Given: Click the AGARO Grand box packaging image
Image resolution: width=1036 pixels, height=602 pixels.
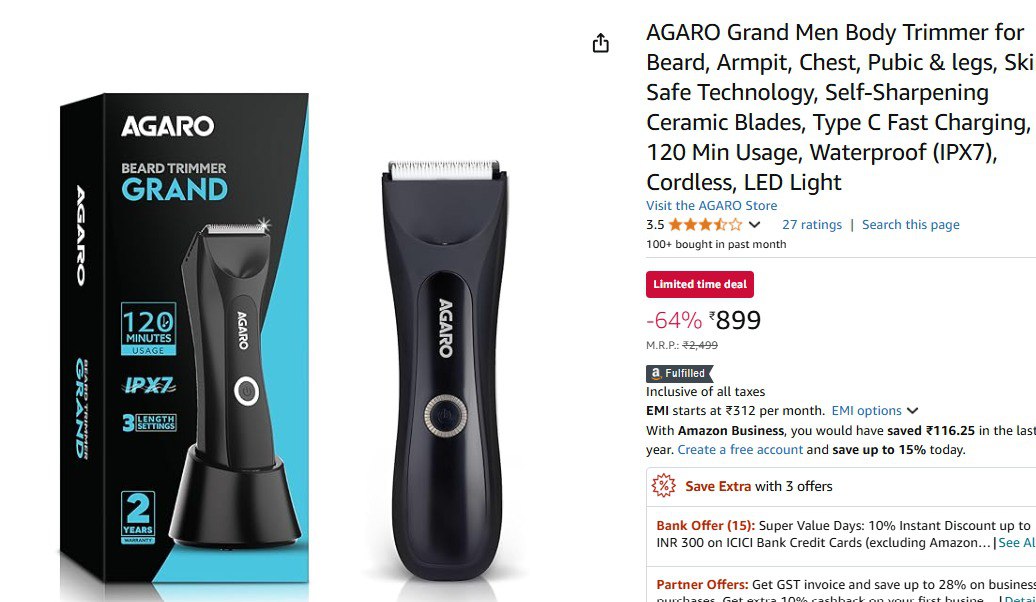Looking at the screenshot, I should pyautogui.click(x=184, y=338).
